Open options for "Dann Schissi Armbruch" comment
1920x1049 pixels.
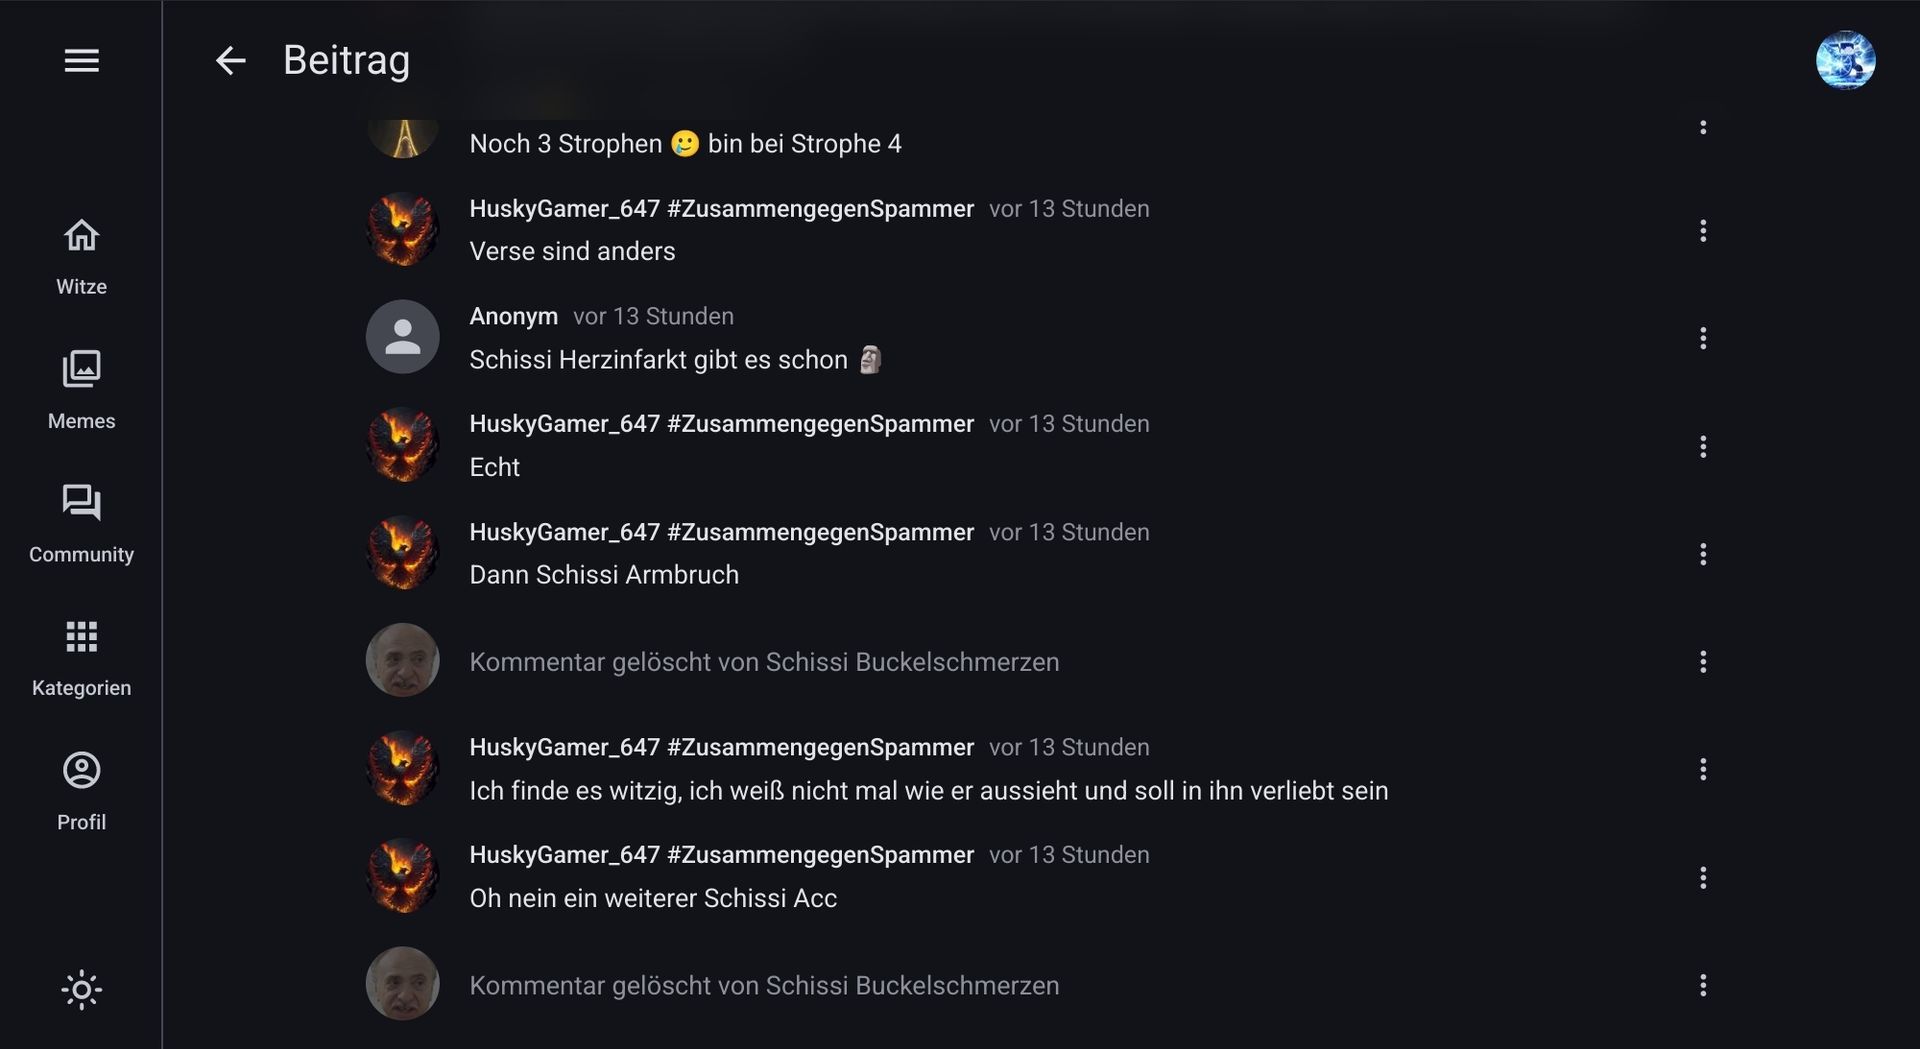tap(1703, 554)
